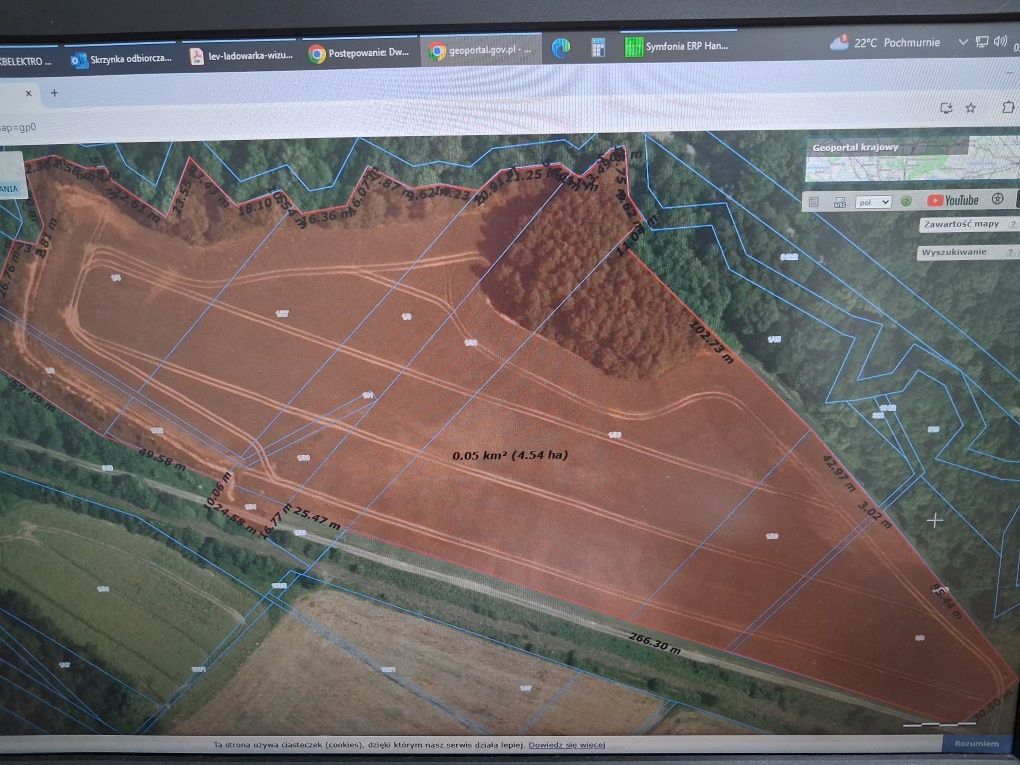The height and width of the screenshot is (765, 1020).
Task: Switch to the geoportal.gov.pl Chrome taskbar window
Action: click(x=481, y=50)
